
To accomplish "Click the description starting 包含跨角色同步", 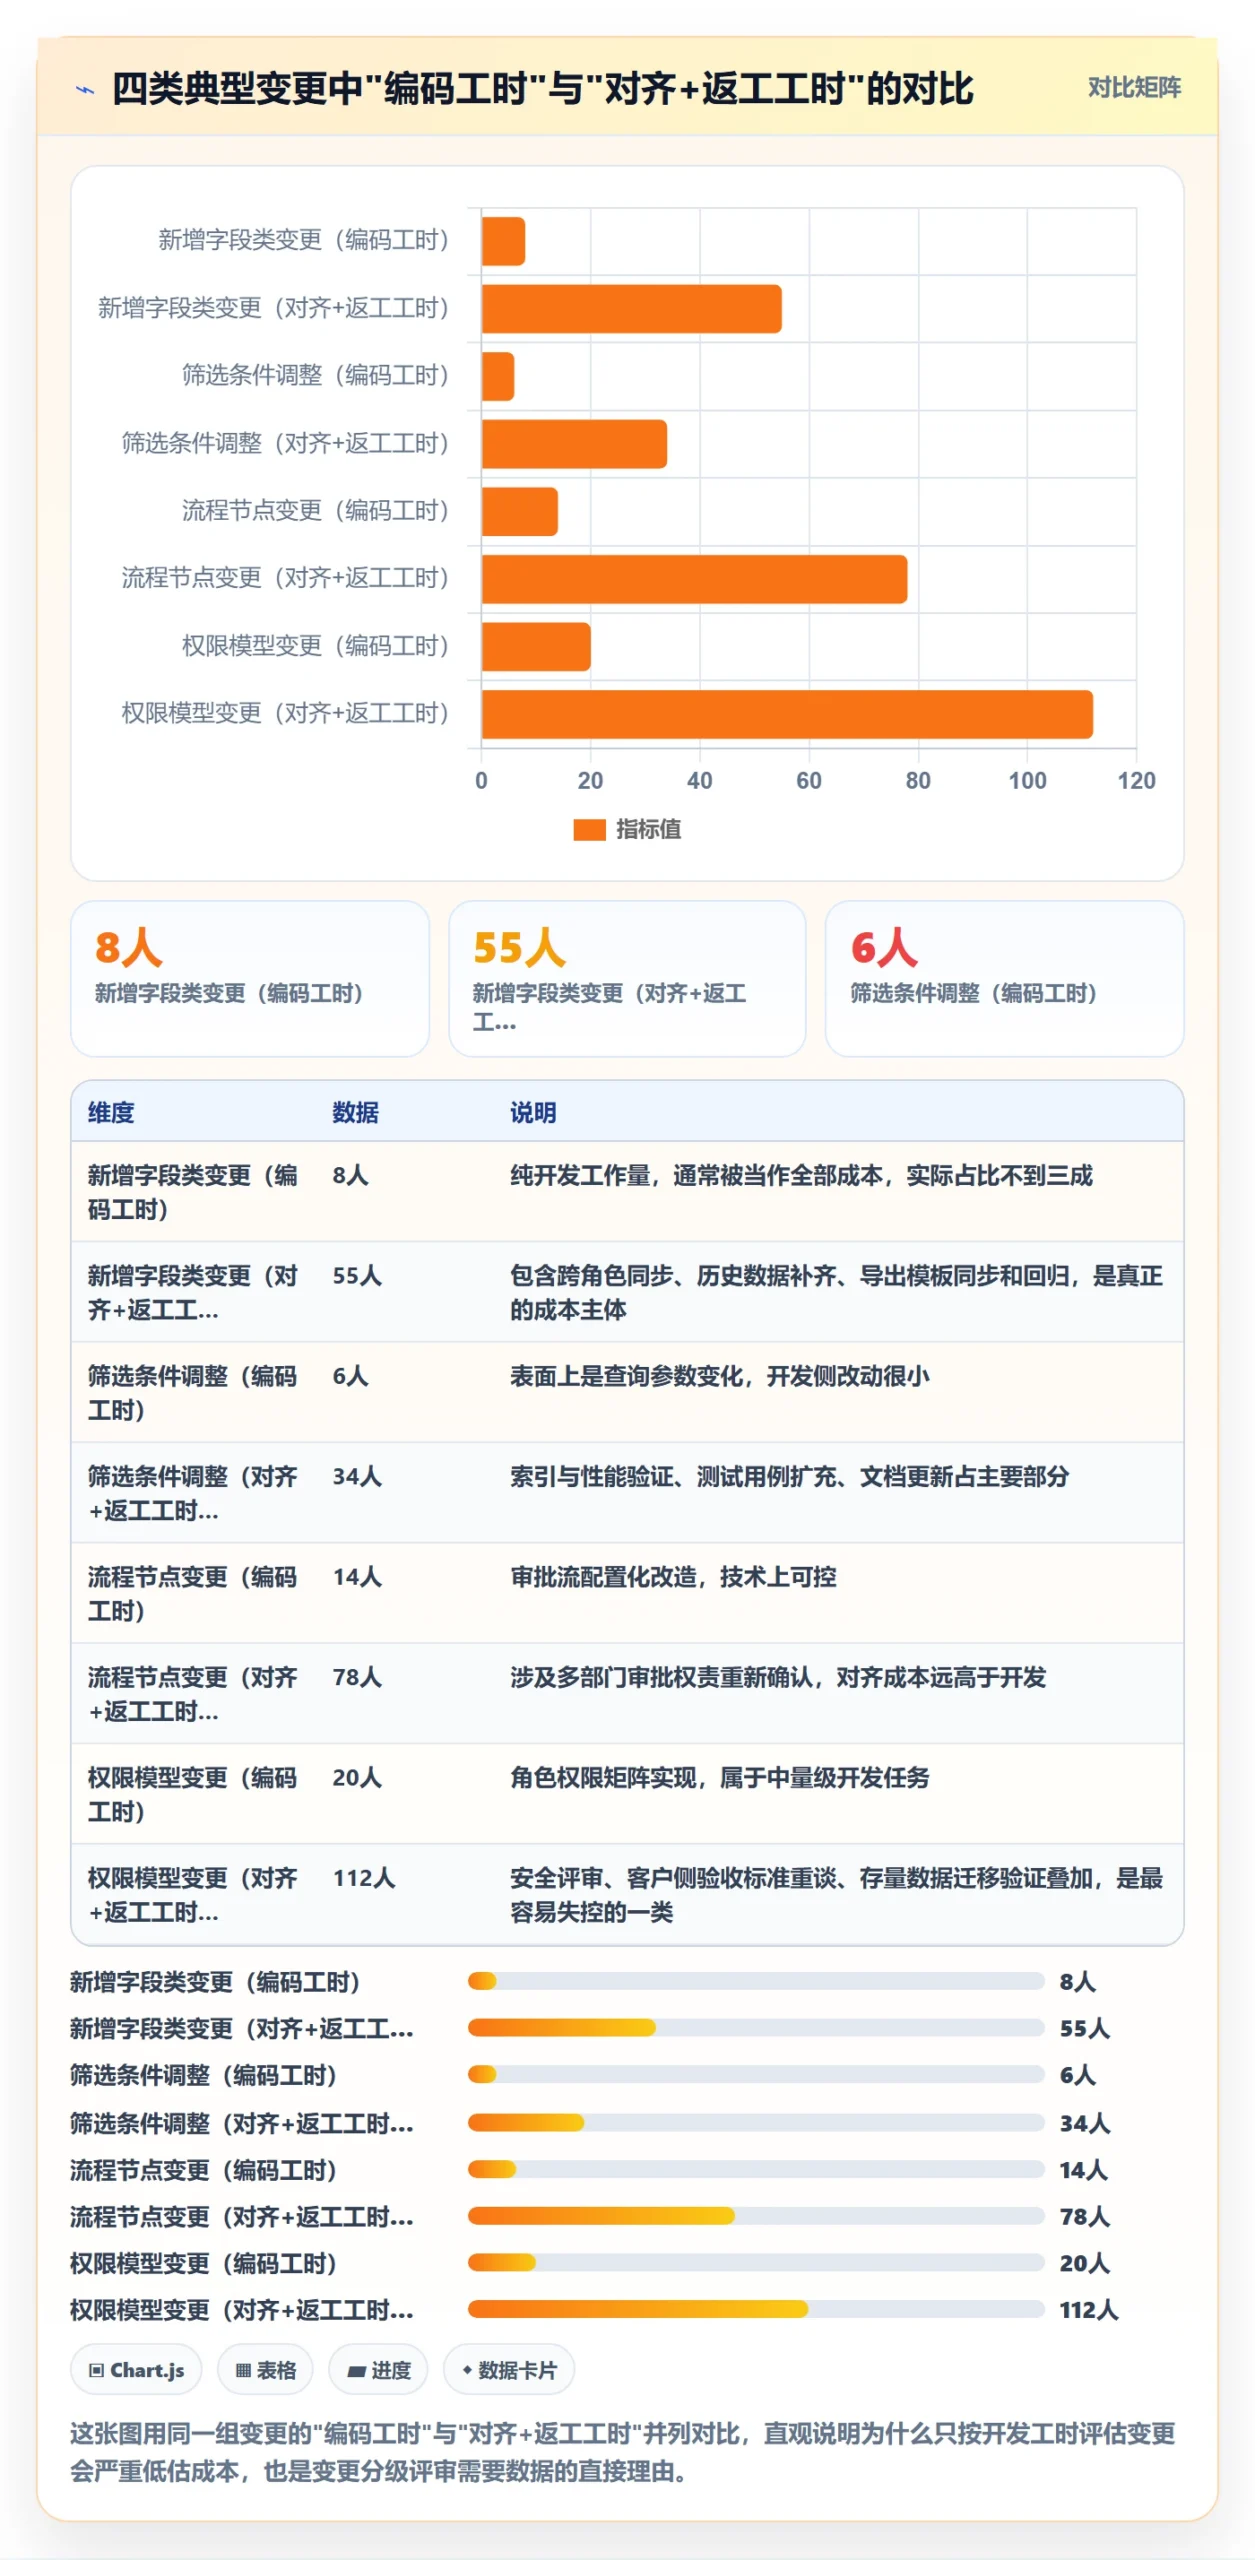I will coord(836,1292).
